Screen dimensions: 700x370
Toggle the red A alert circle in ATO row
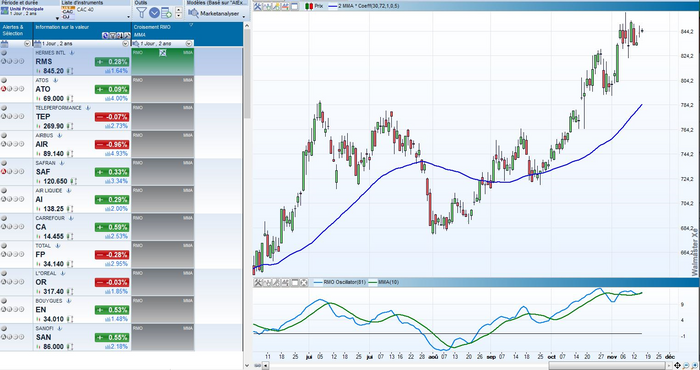4,88
